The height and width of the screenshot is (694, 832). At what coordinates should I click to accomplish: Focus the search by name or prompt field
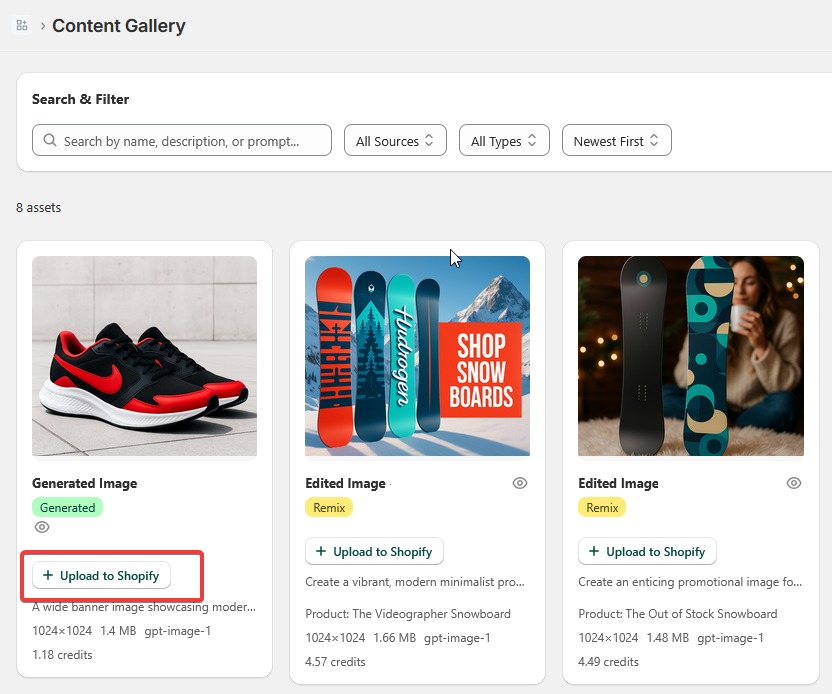click(x=190, y=141)
